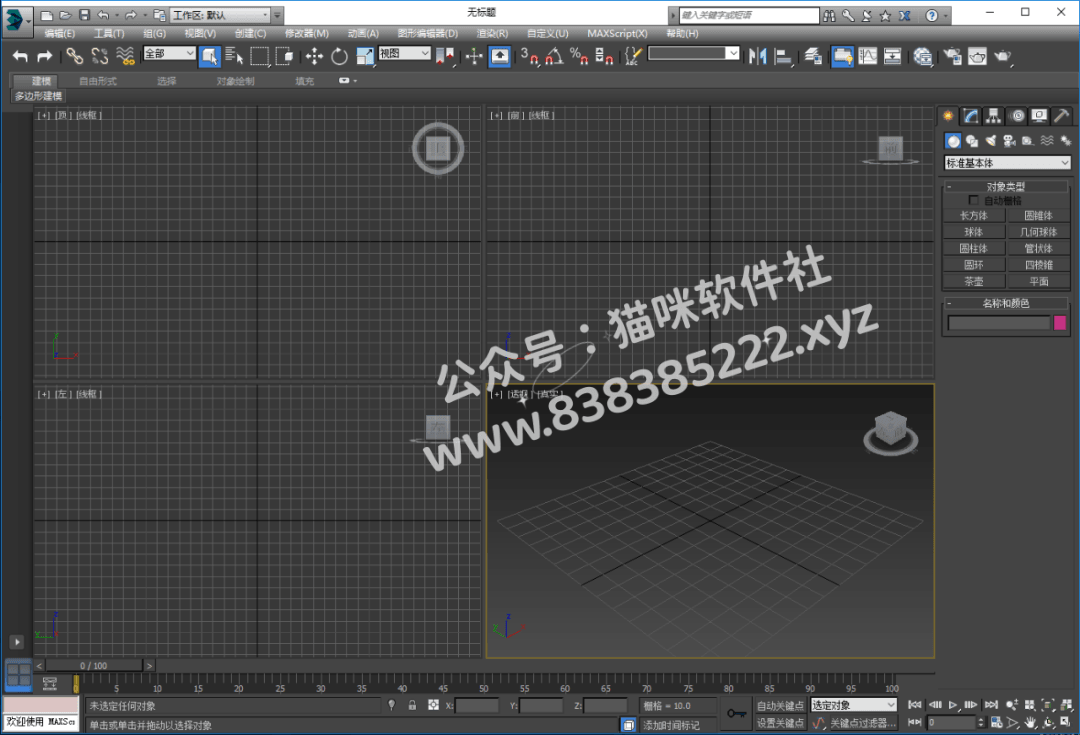The width and height of the screenshot is (1080, 735).
Task: Activate the Select and Move tool
Action: pyautogui.click(x=314, y=56)
